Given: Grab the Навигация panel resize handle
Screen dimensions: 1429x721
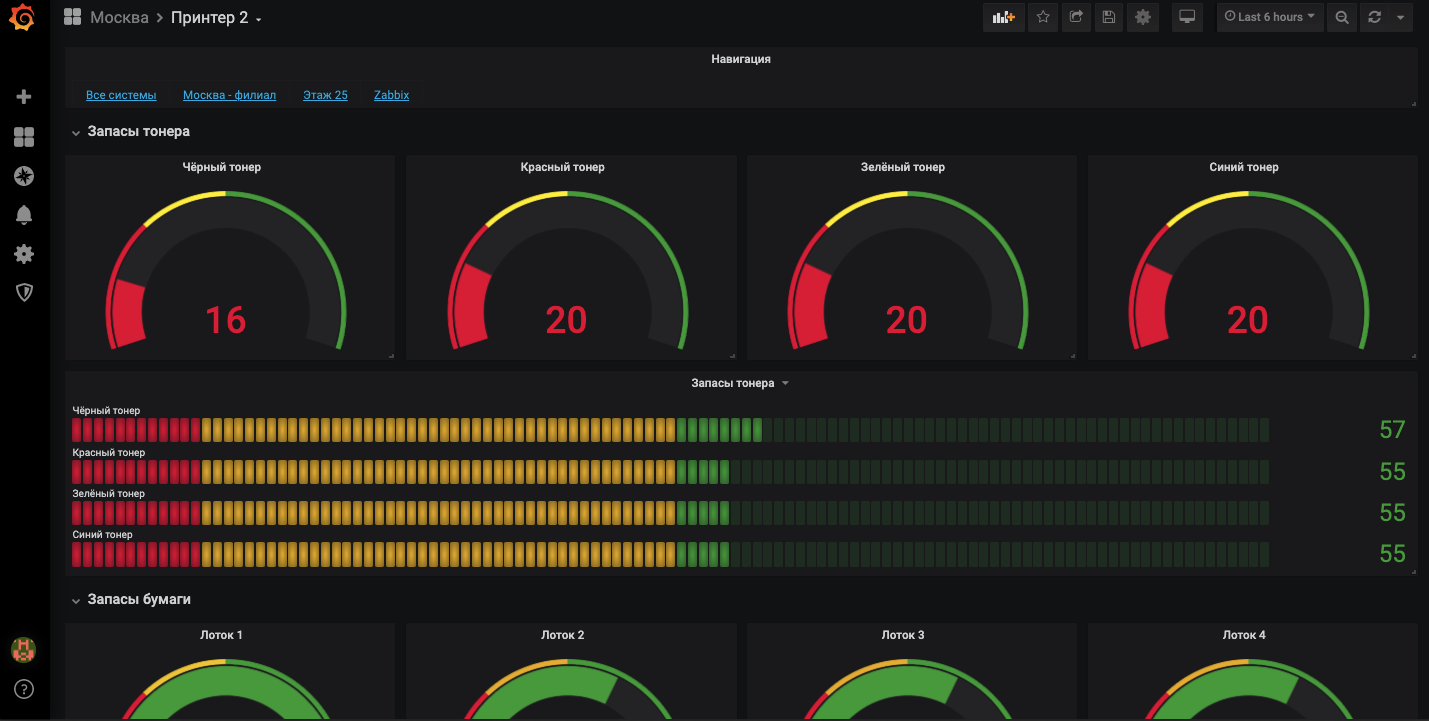Looking at the screenshot, I should point(1413,104).
